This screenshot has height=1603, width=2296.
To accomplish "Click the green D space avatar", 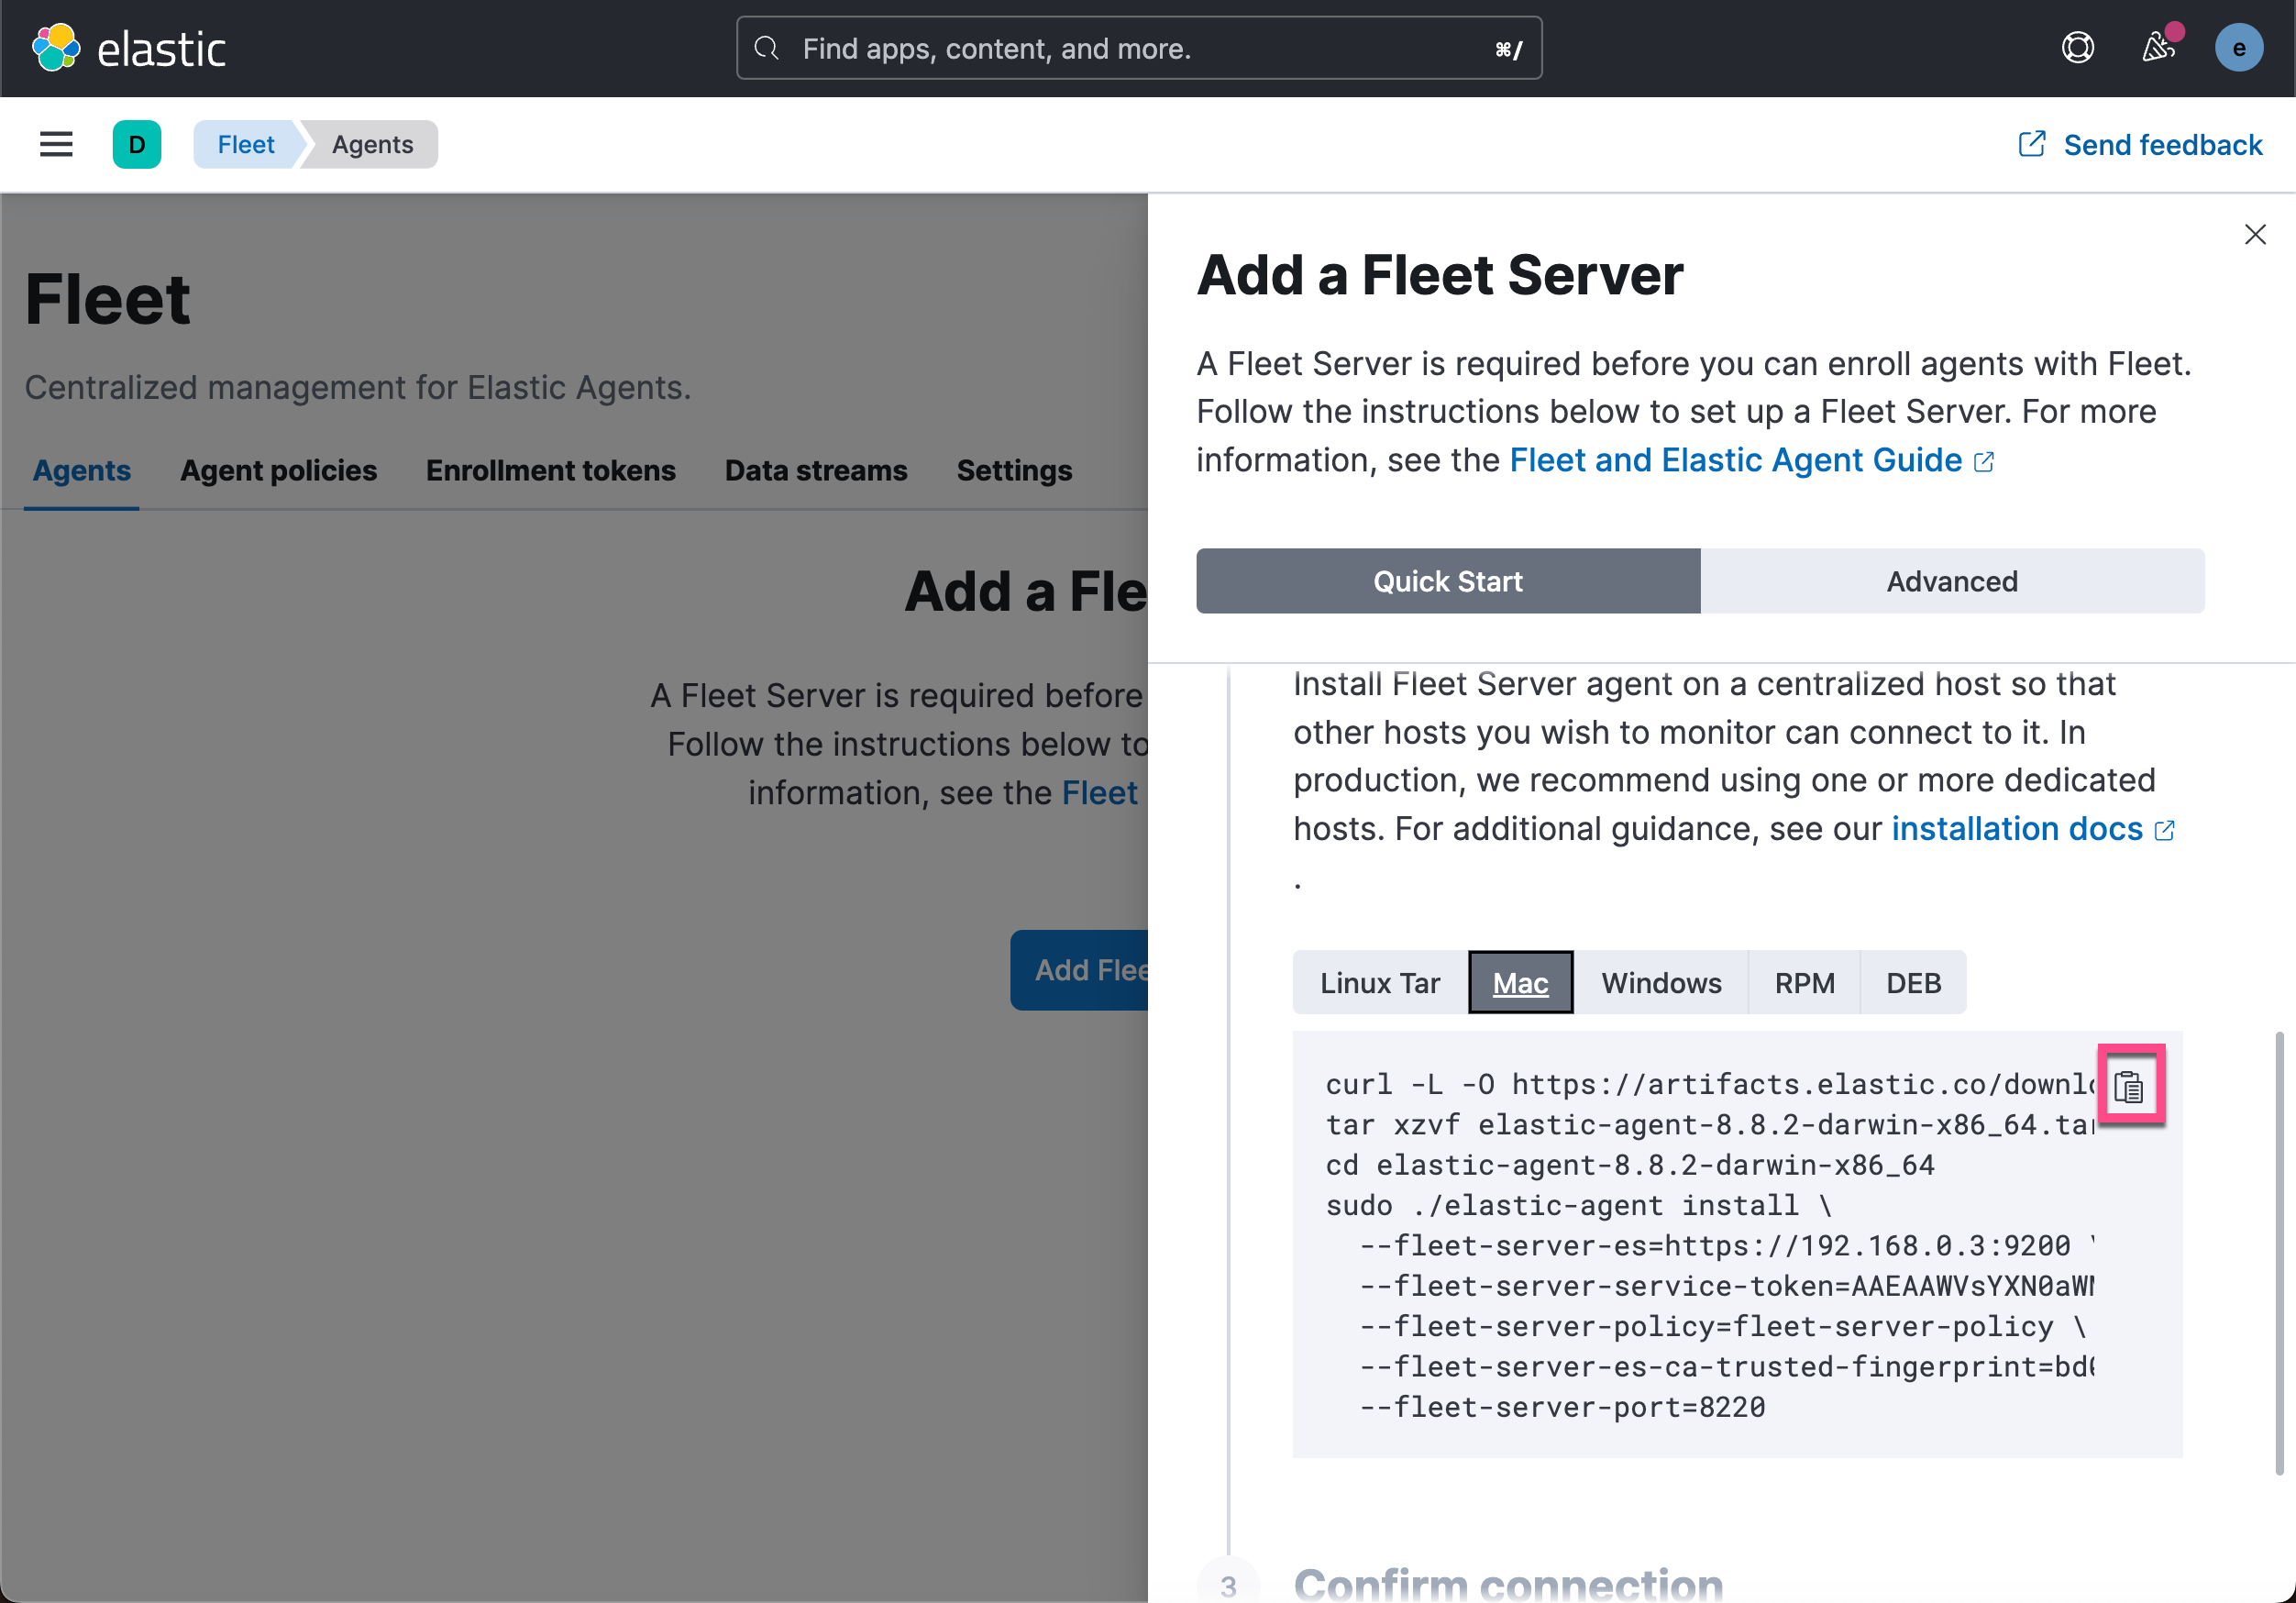I will pyautogui.click(x=137, y=144).
